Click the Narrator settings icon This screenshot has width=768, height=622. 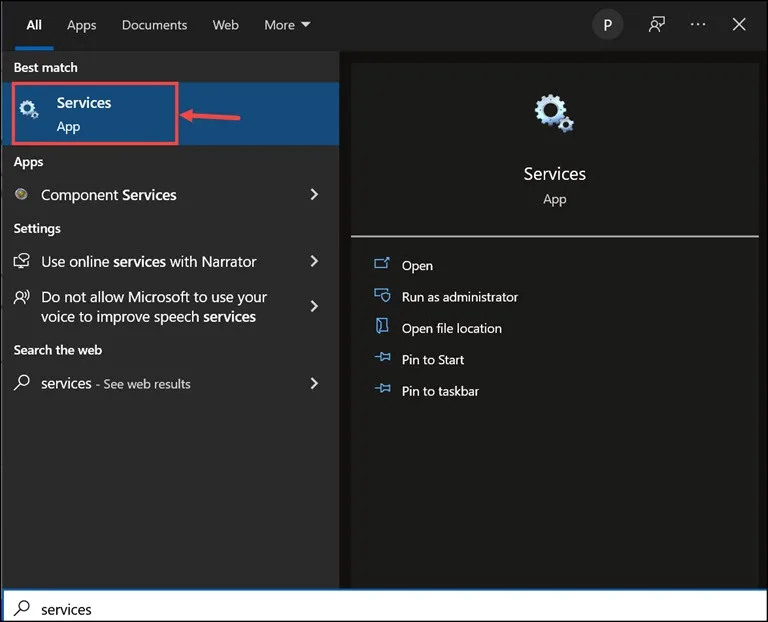[x=22, y=261]
